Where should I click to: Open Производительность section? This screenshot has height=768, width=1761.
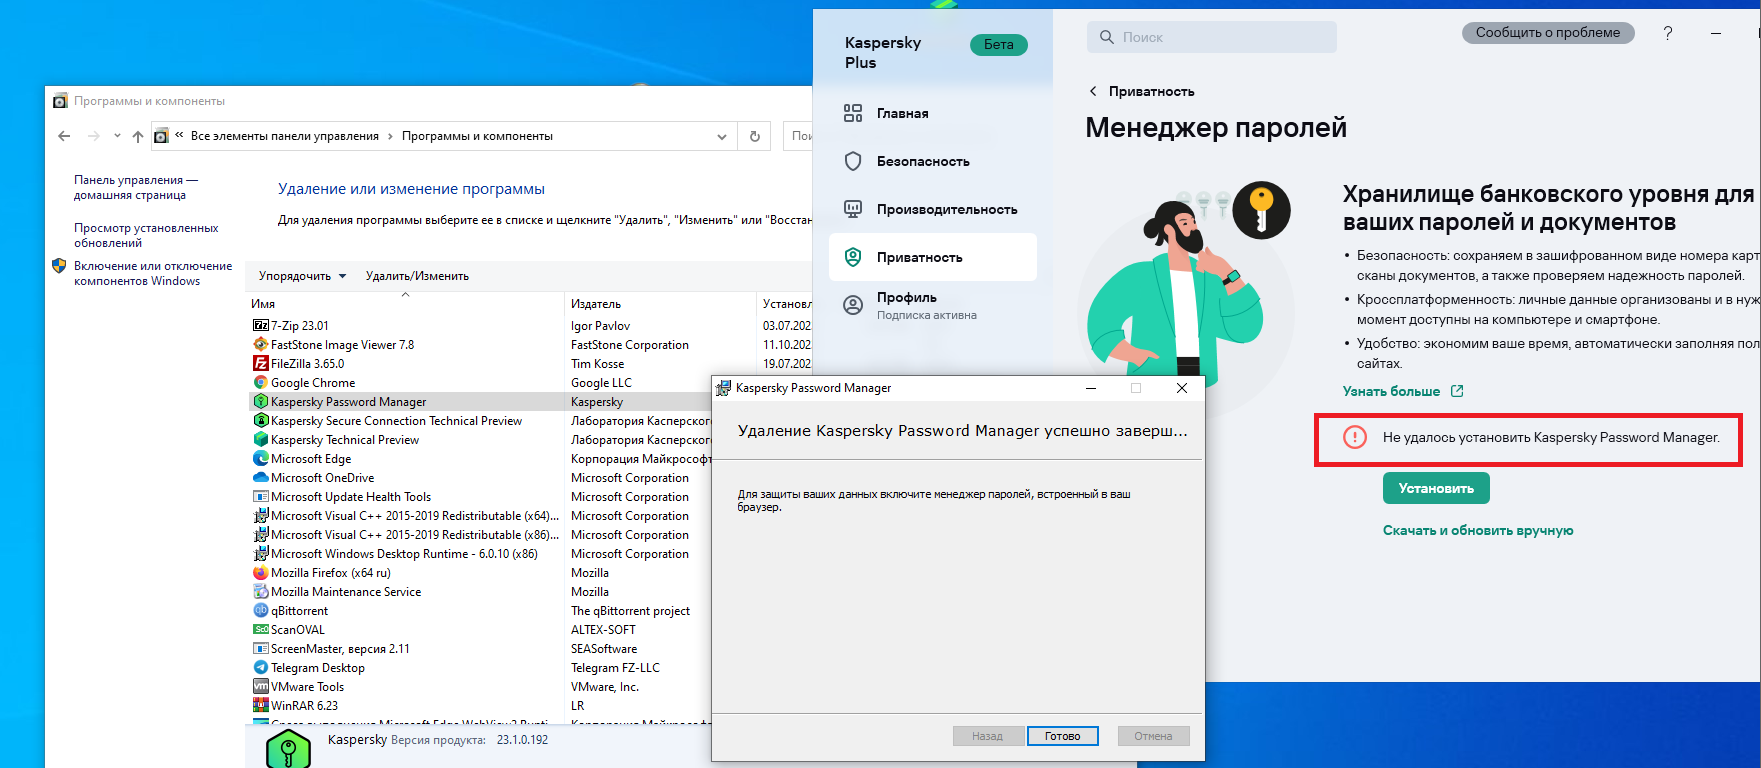point(947,209)
